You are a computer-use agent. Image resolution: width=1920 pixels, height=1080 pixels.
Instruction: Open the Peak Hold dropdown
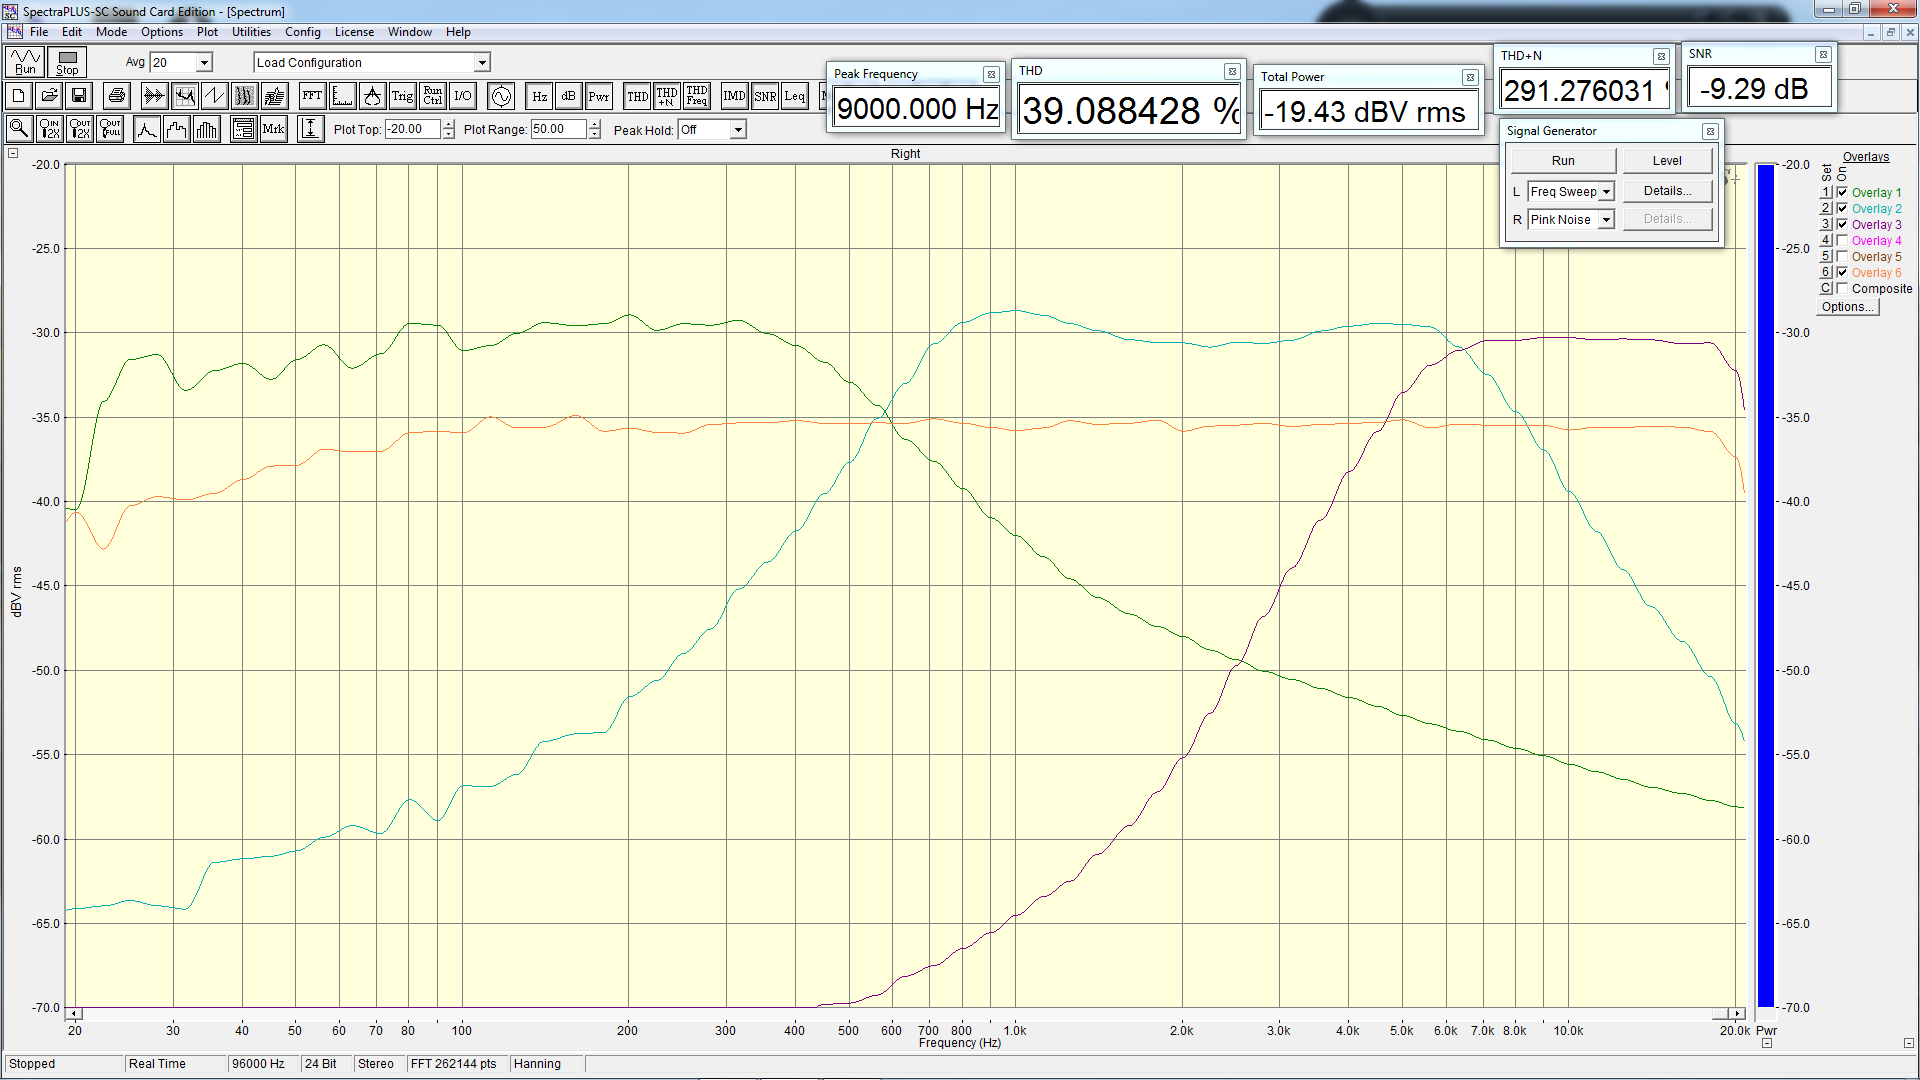pyautogui.click(x=738, y=130)
